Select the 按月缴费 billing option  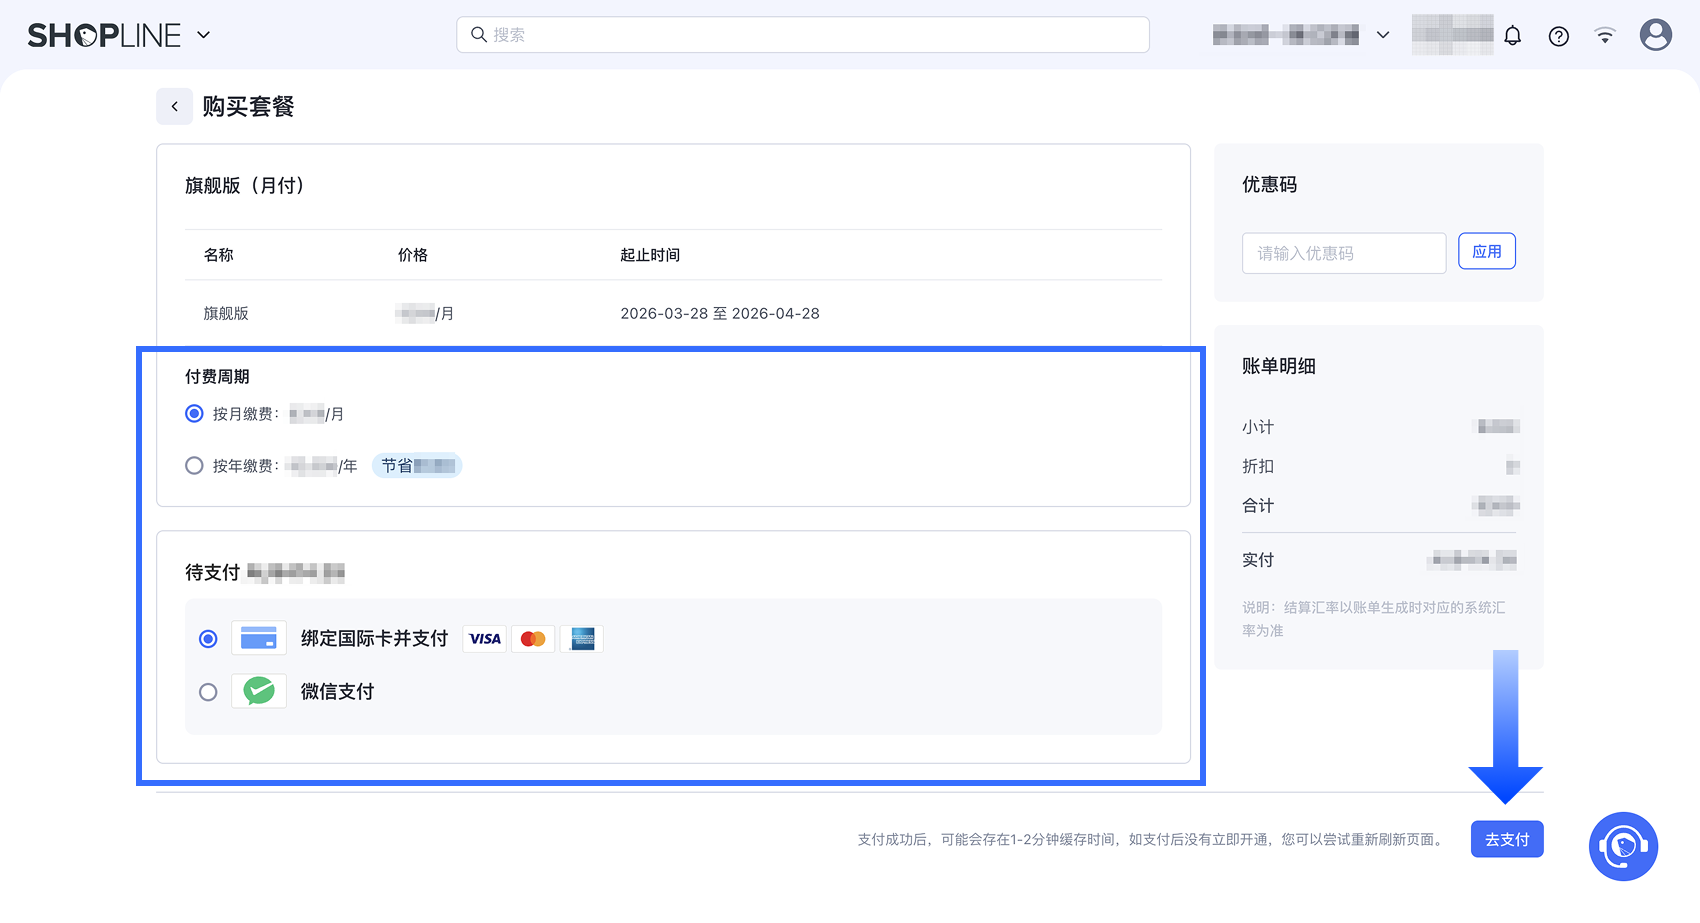click(193, 413)
